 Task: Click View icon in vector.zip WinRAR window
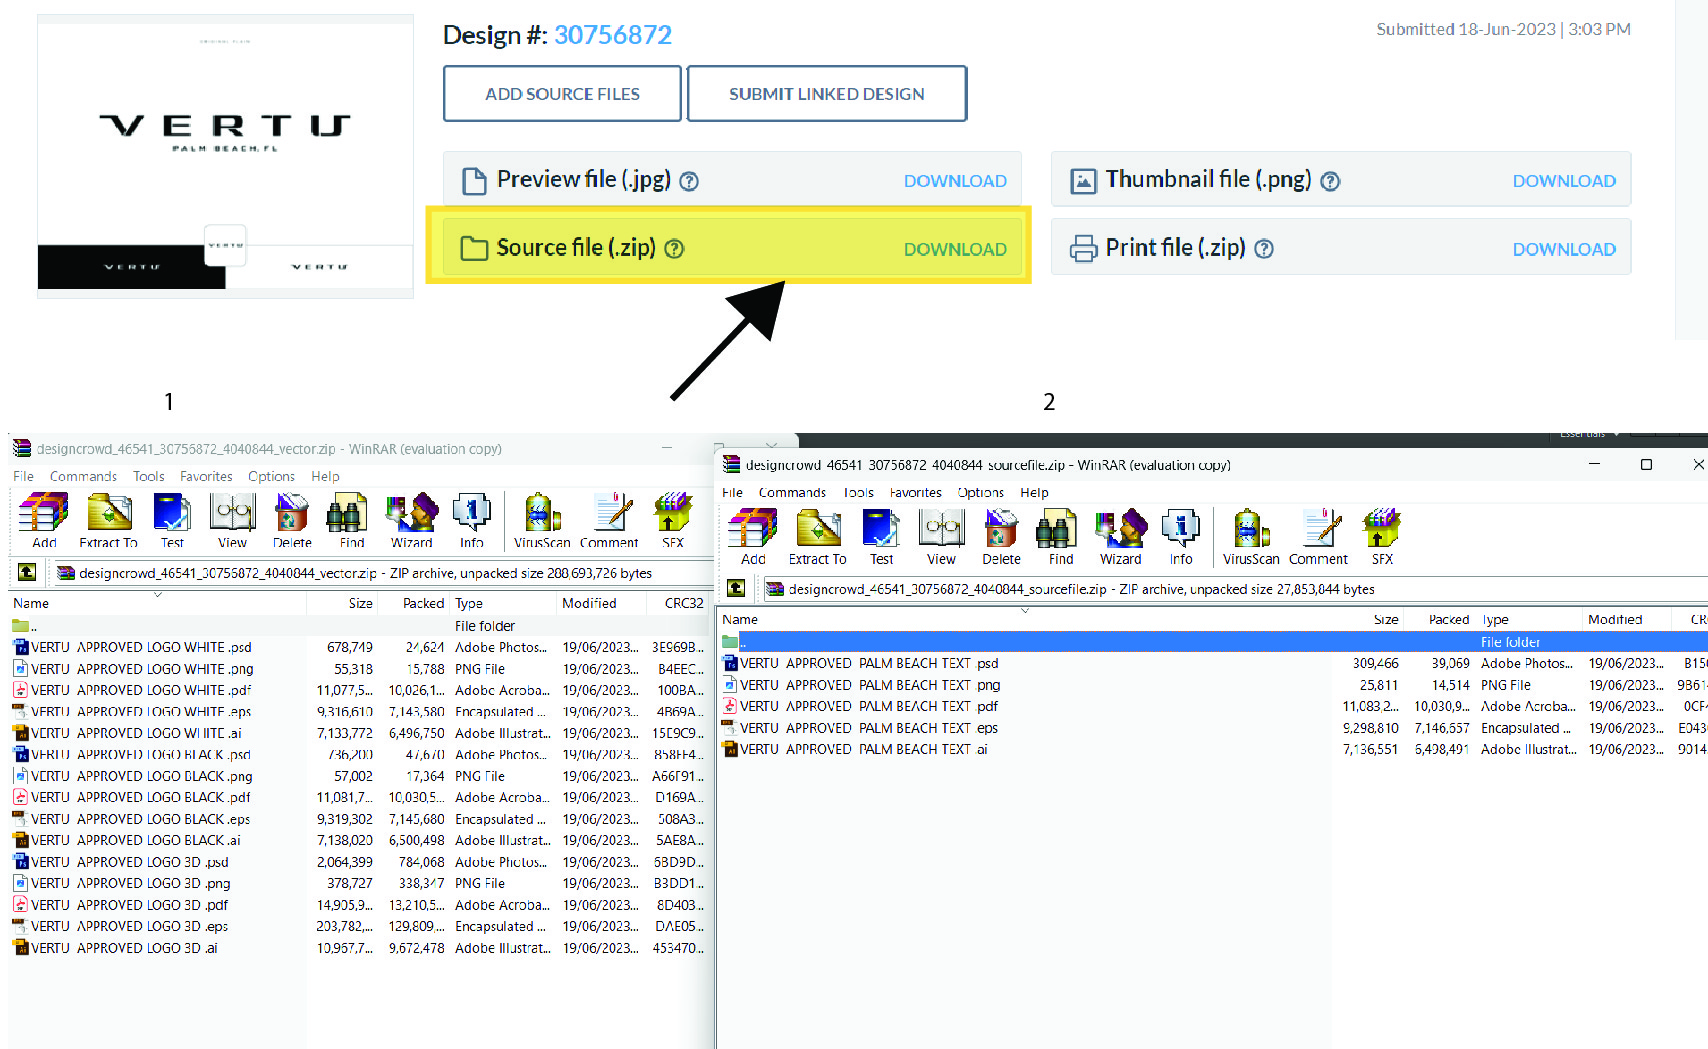click(x=232, y=520)
